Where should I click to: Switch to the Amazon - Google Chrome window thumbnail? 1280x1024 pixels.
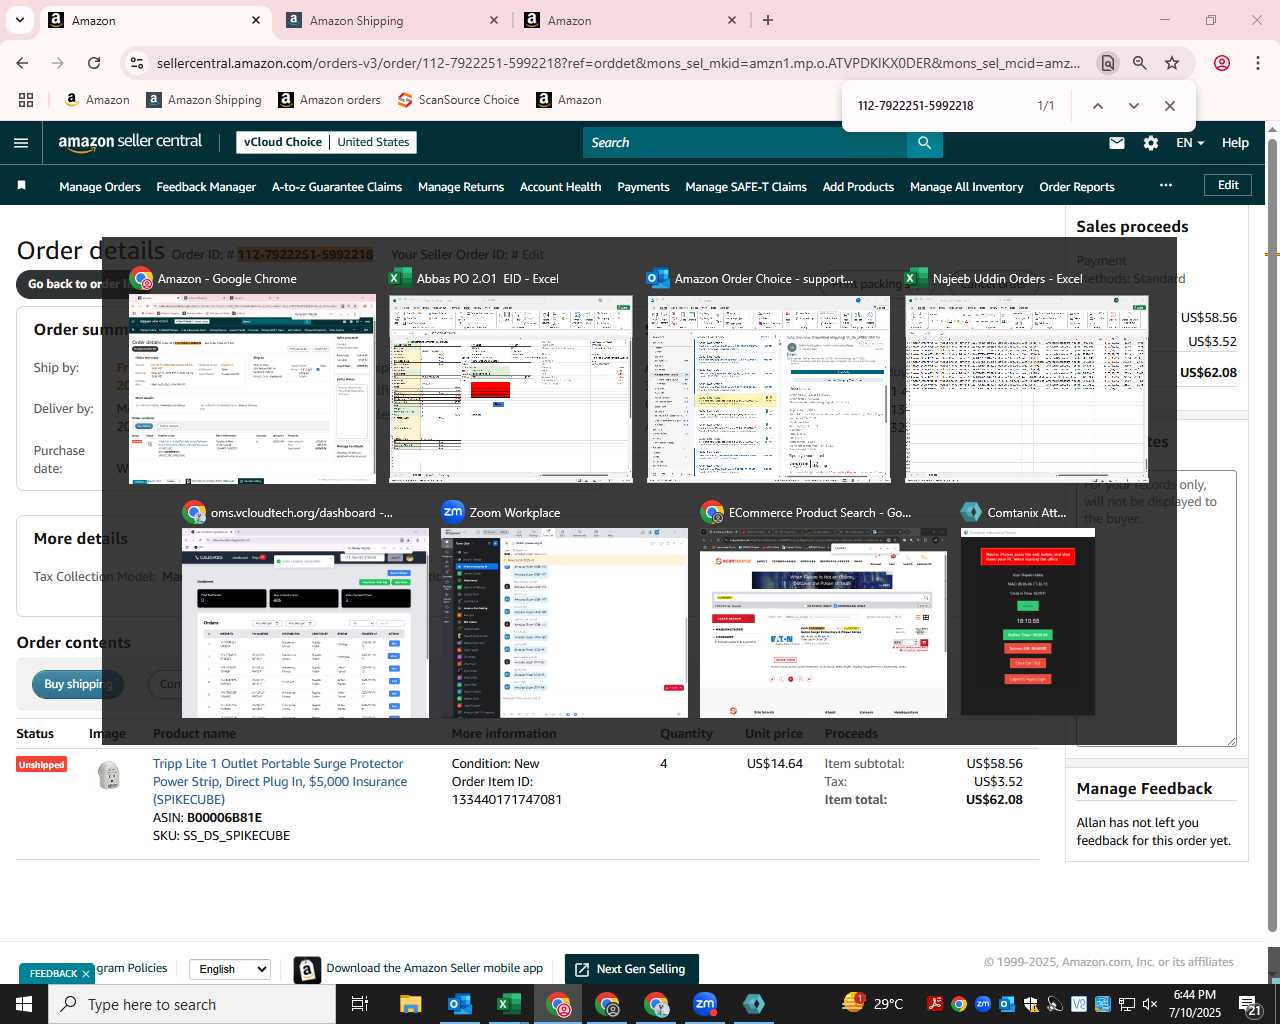[x=252, y=389]
